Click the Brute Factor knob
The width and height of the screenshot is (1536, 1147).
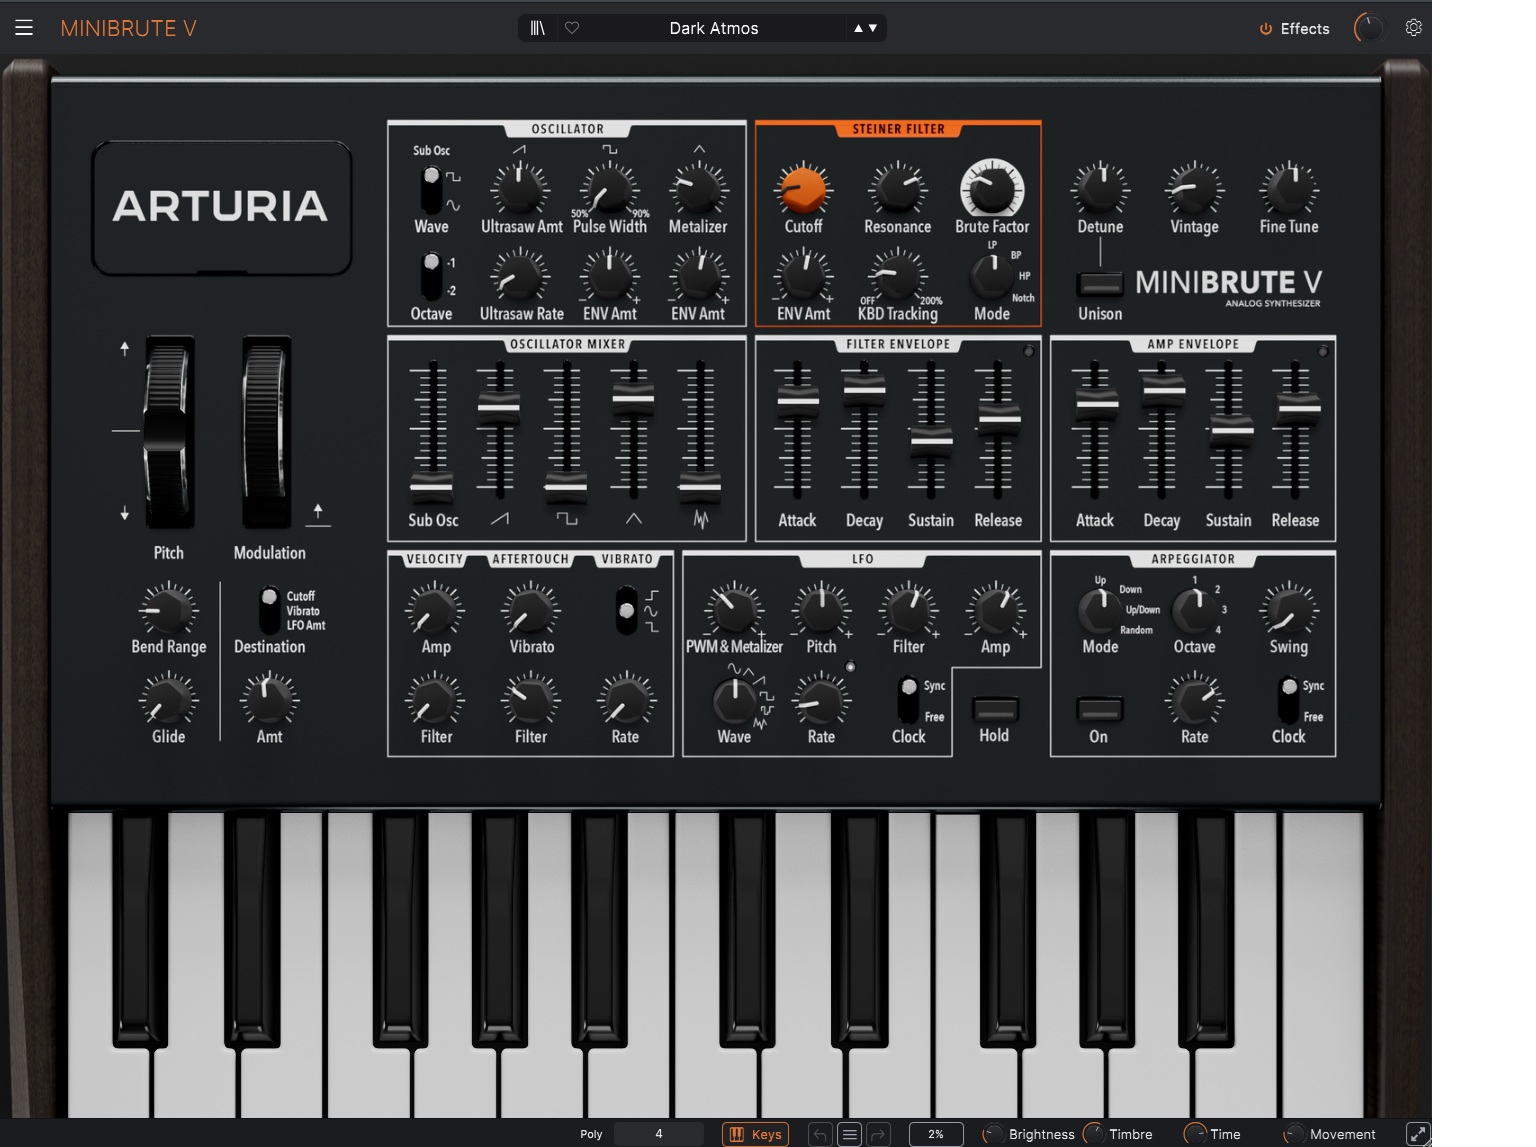tap(992, 188)
